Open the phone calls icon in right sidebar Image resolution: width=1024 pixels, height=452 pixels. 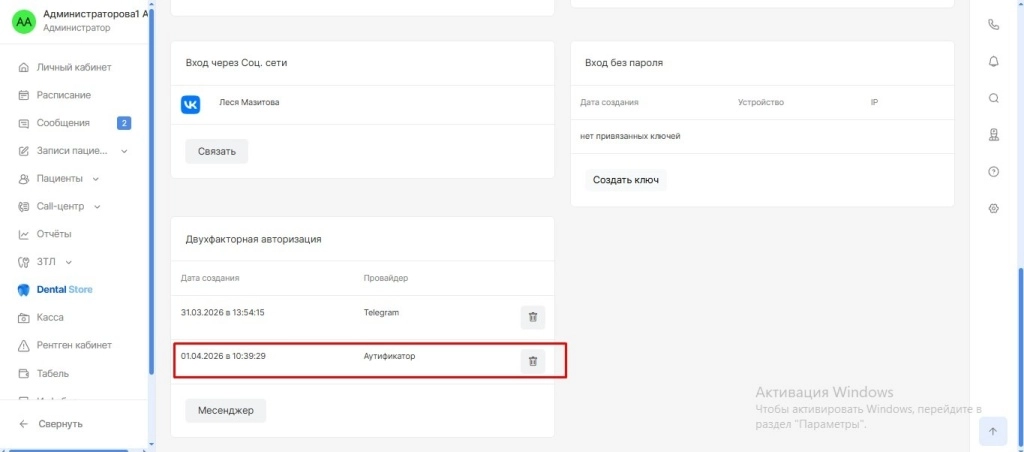pos(993,24)
